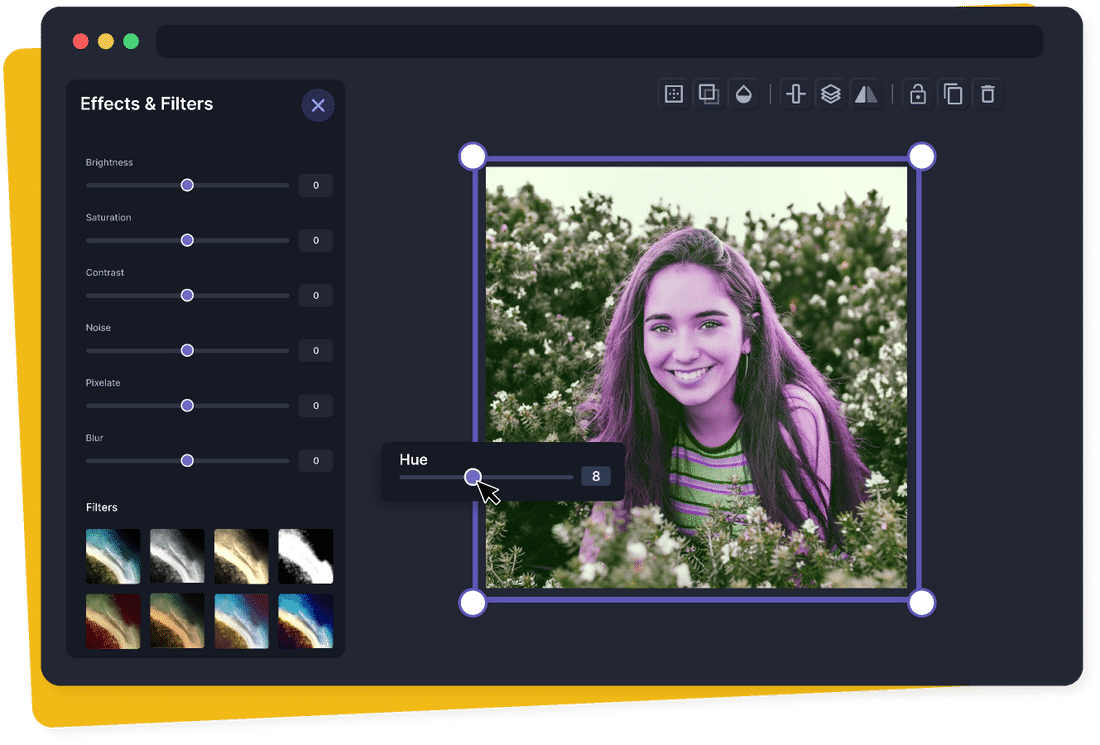The image size is (1100, 745).
Task: Close the Effects & Filters panel
Action: coord(318,105)
